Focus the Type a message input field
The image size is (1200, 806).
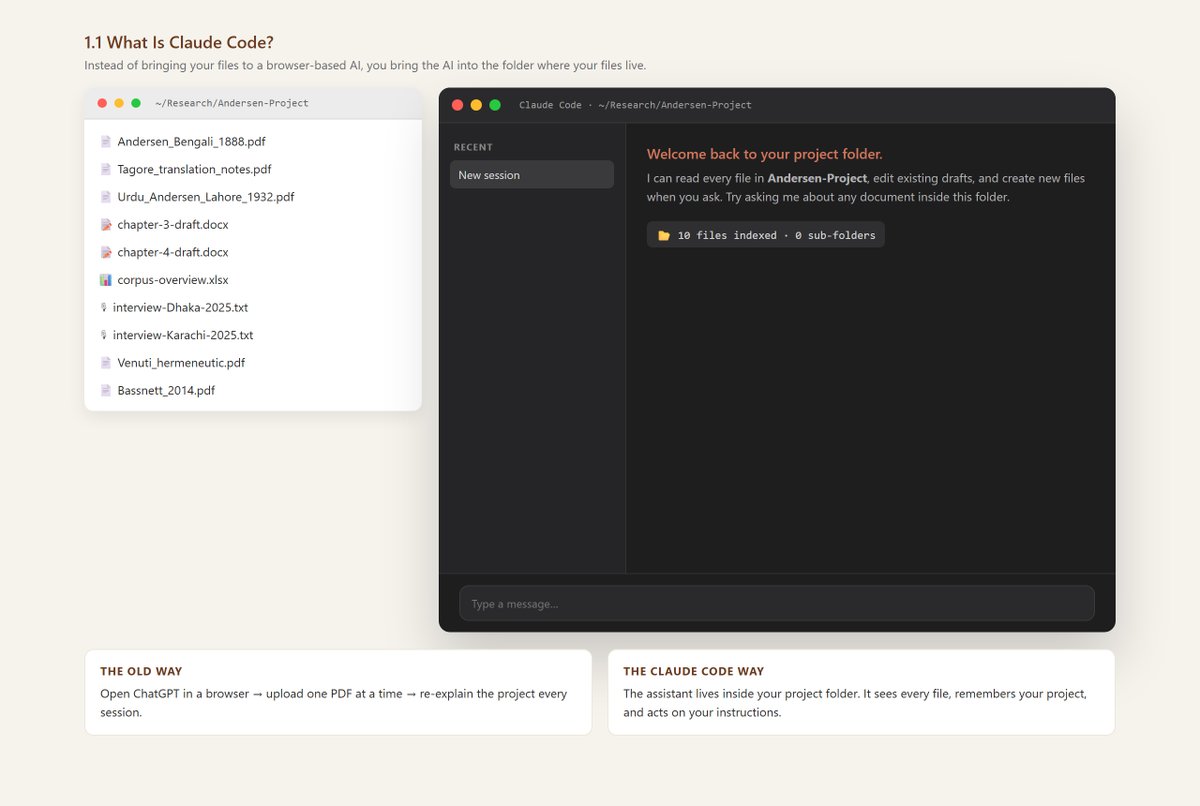pos(777,603)
